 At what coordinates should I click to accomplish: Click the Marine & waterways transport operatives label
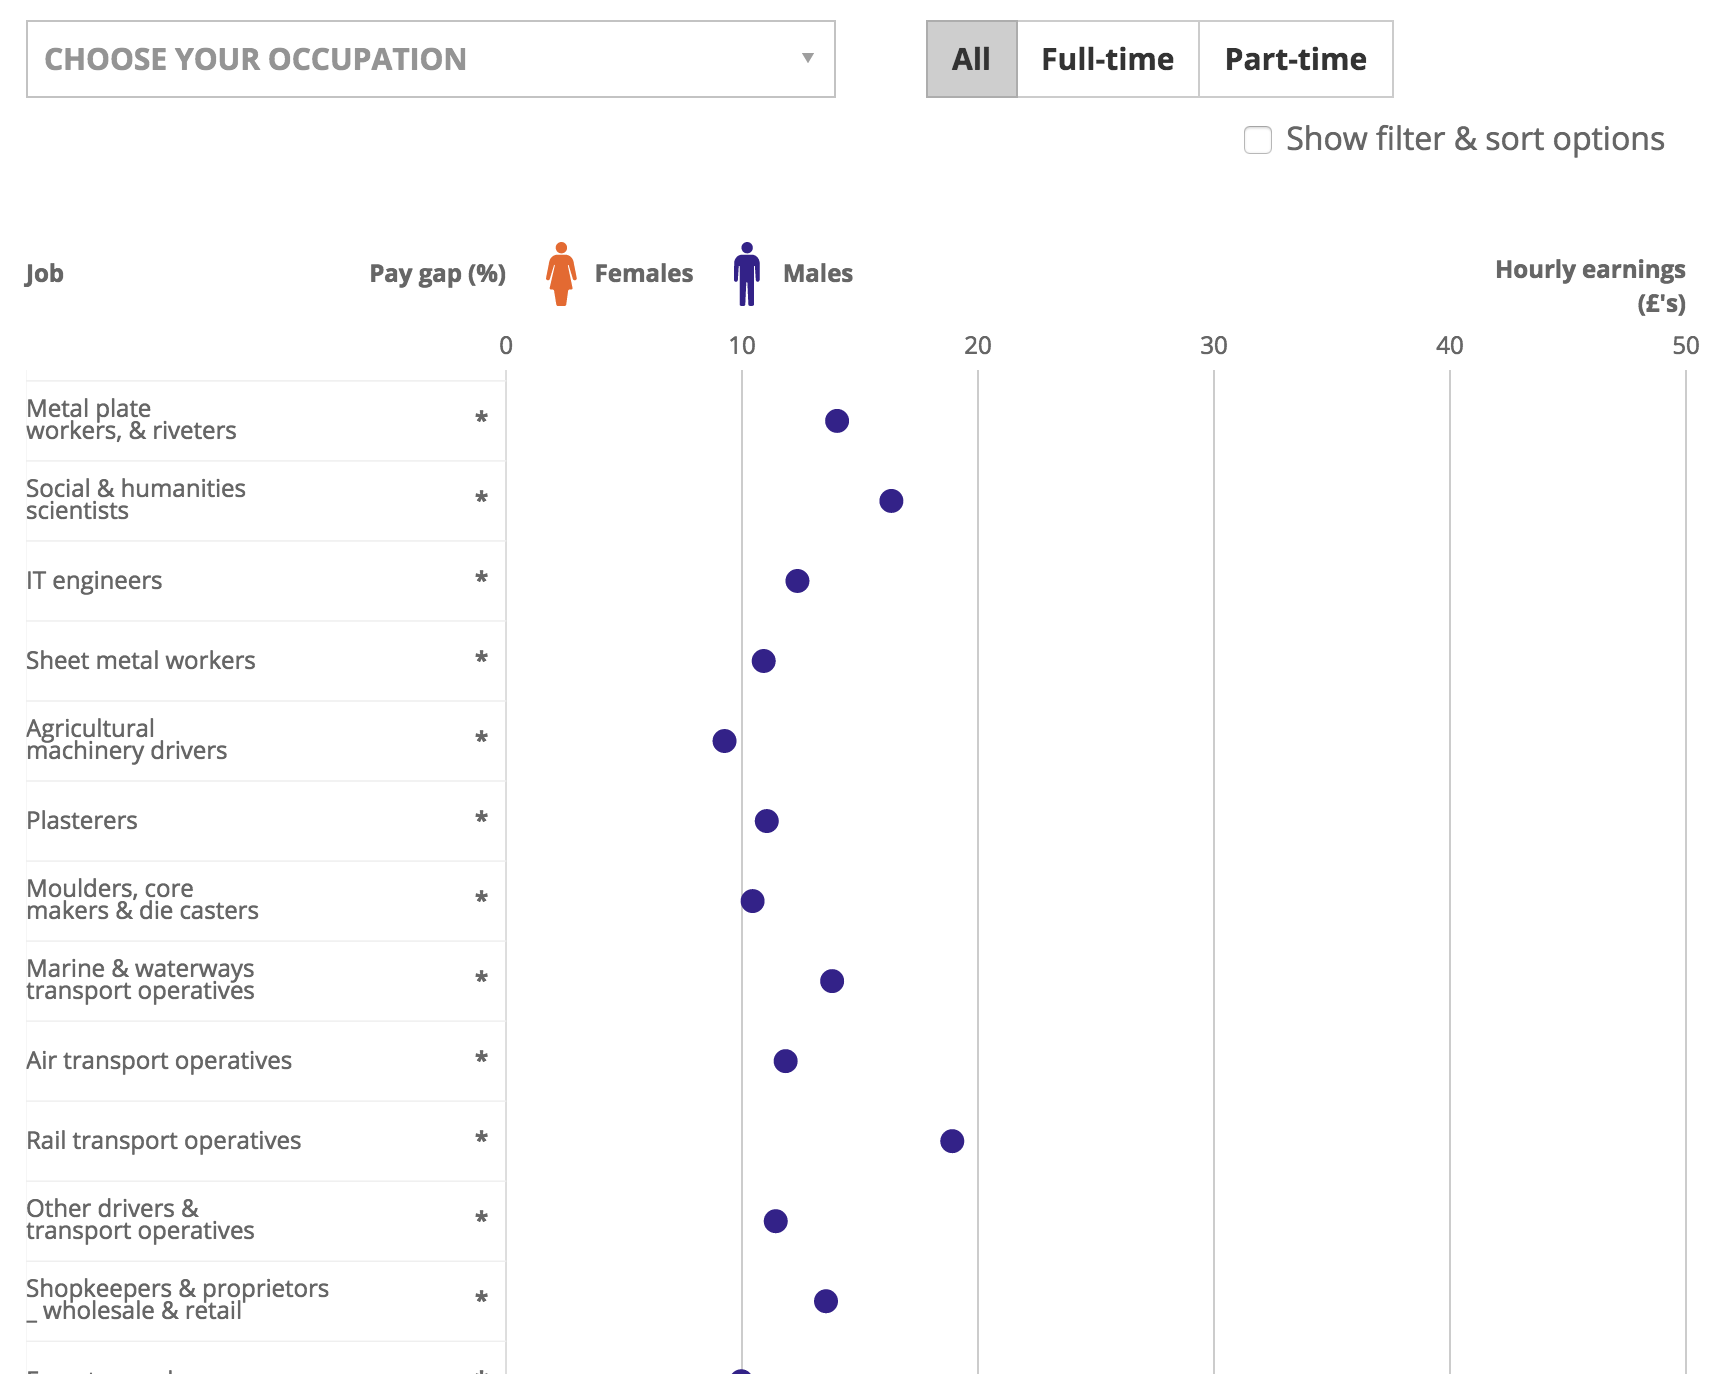pos(140,980)
